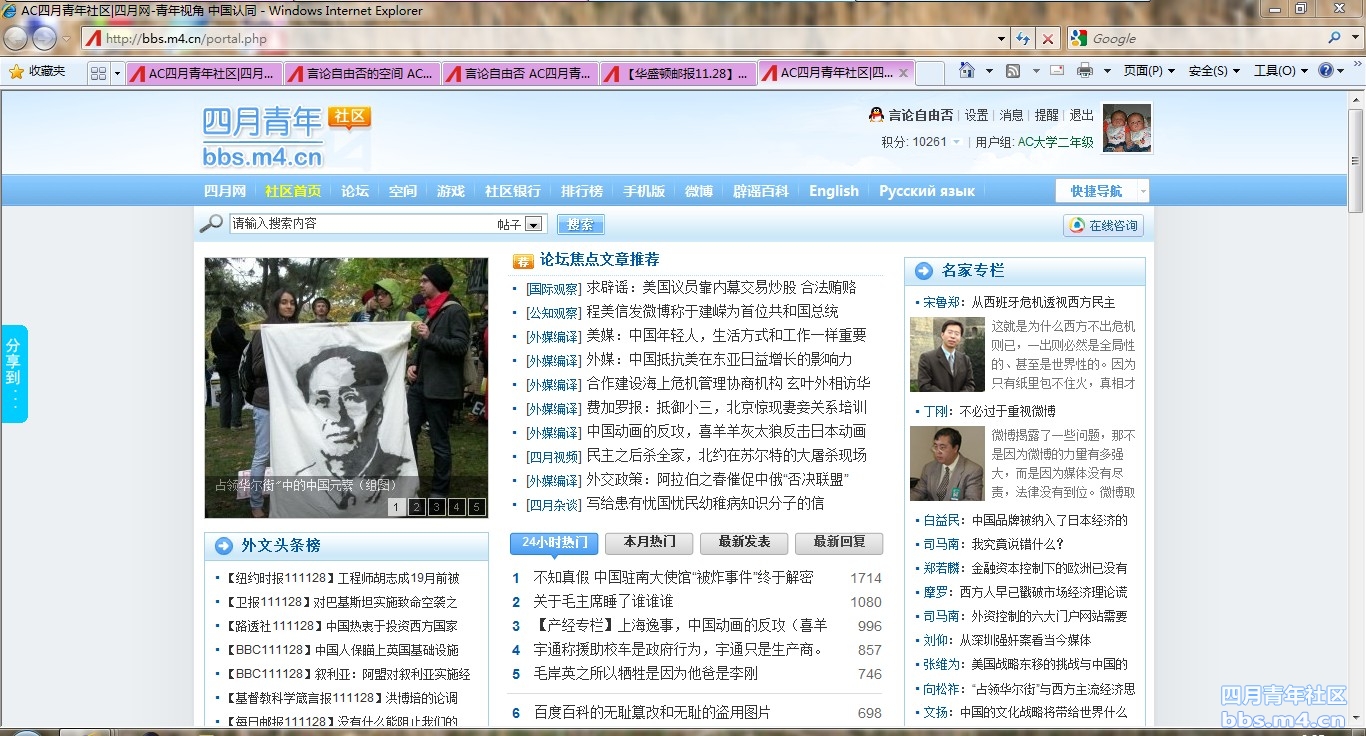Open the 安全(S) dropdown menu
This screenshot has height=736, width=1366.
[1214, 71]
